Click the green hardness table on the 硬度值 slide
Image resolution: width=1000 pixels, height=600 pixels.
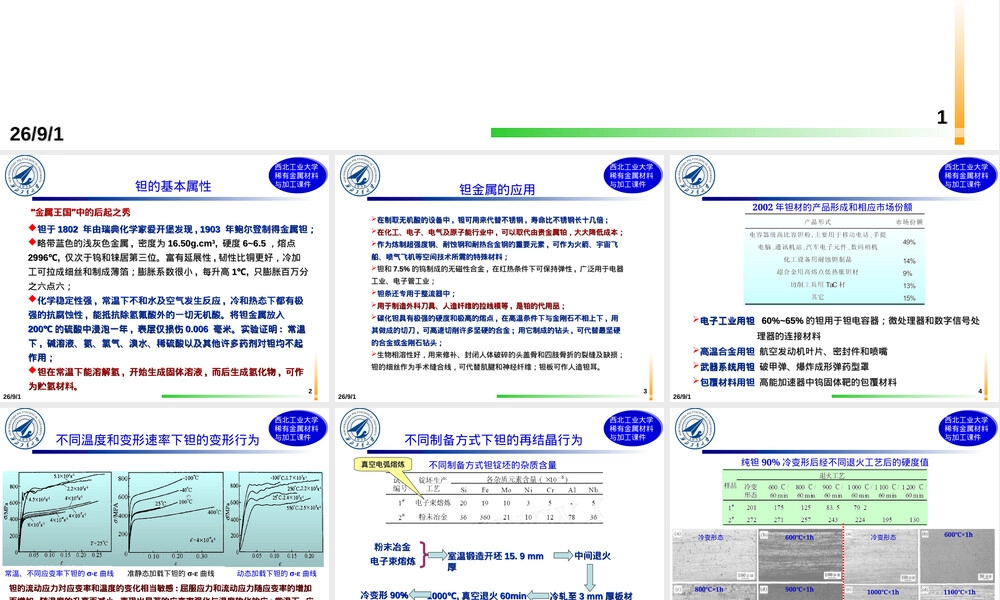pos(824,498)
